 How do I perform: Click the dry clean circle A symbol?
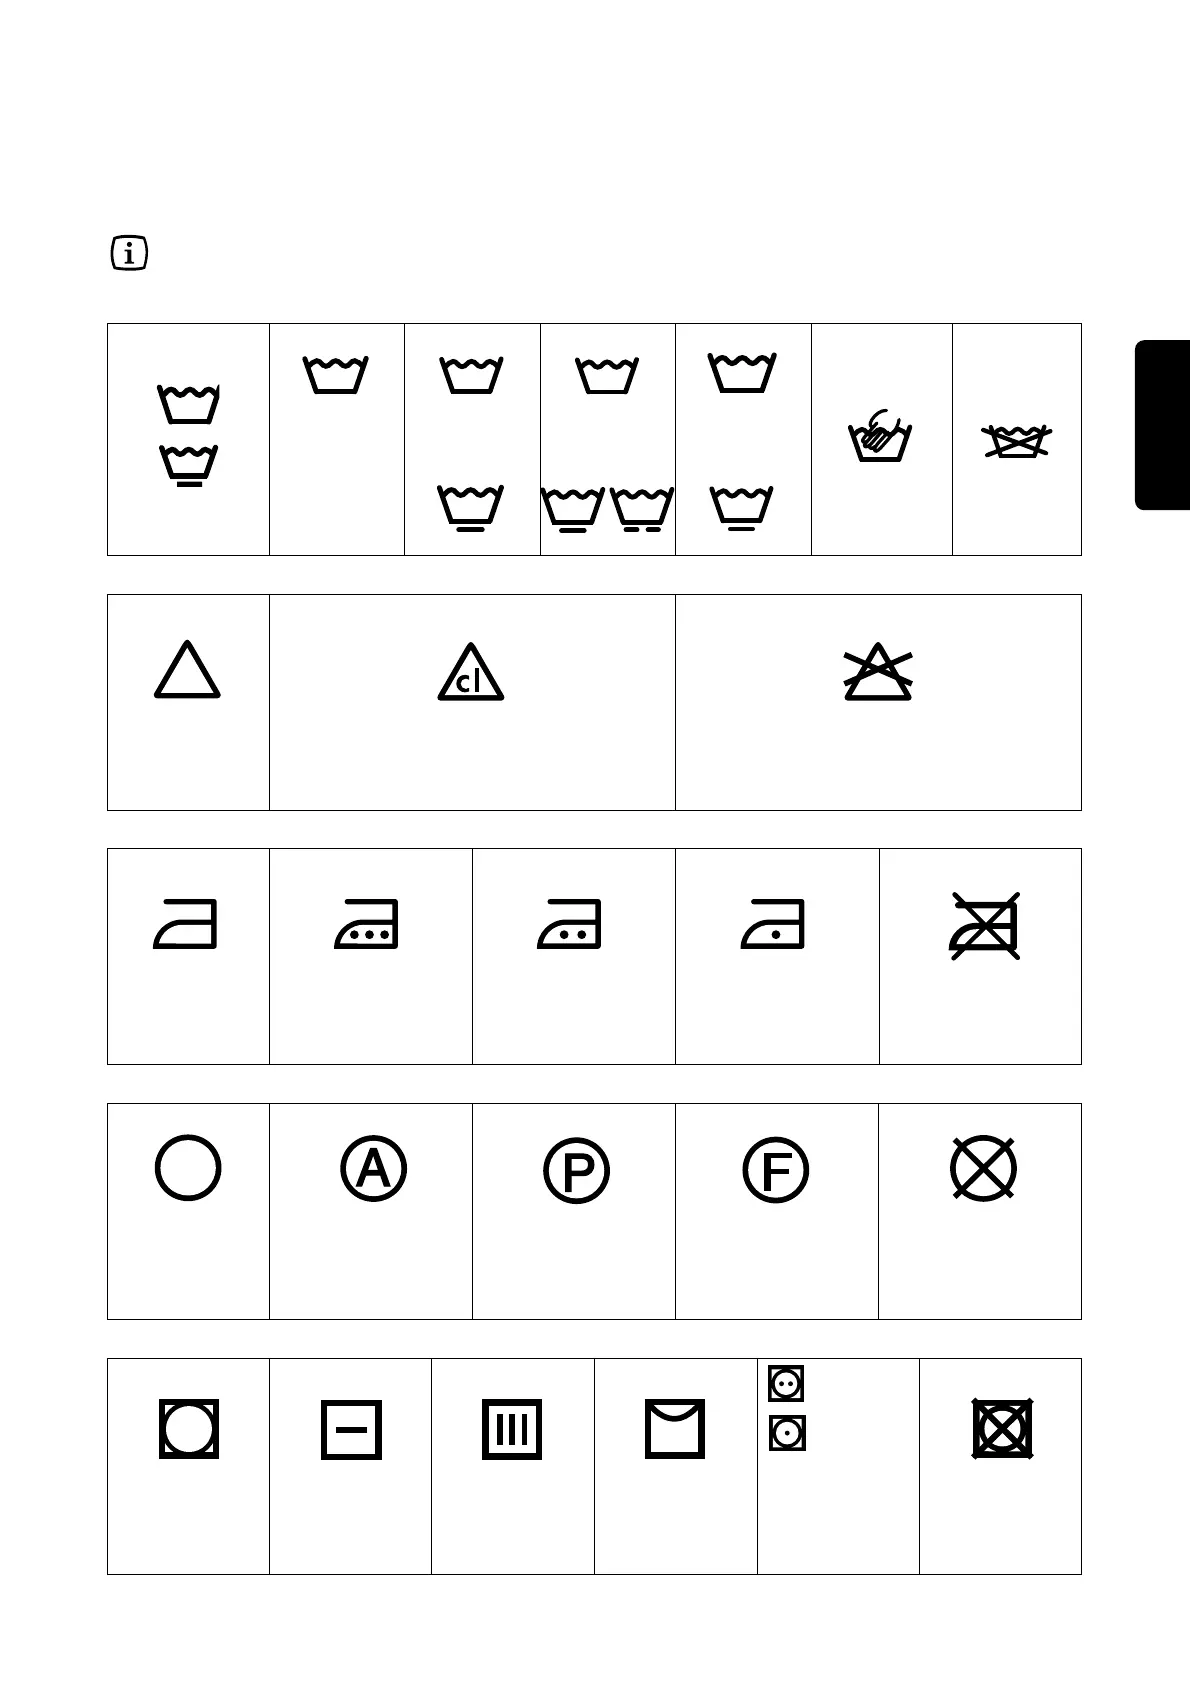(x=373, y=1168)
